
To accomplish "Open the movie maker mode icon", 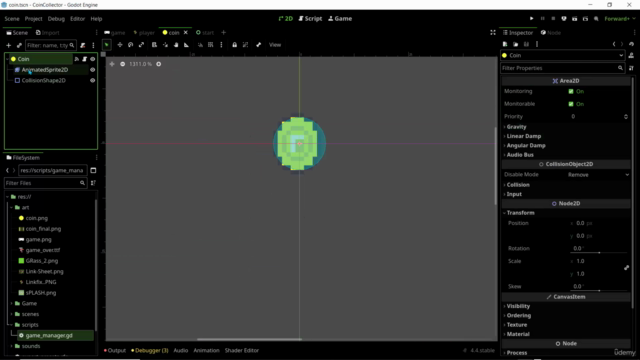I will tap(596, 18).
